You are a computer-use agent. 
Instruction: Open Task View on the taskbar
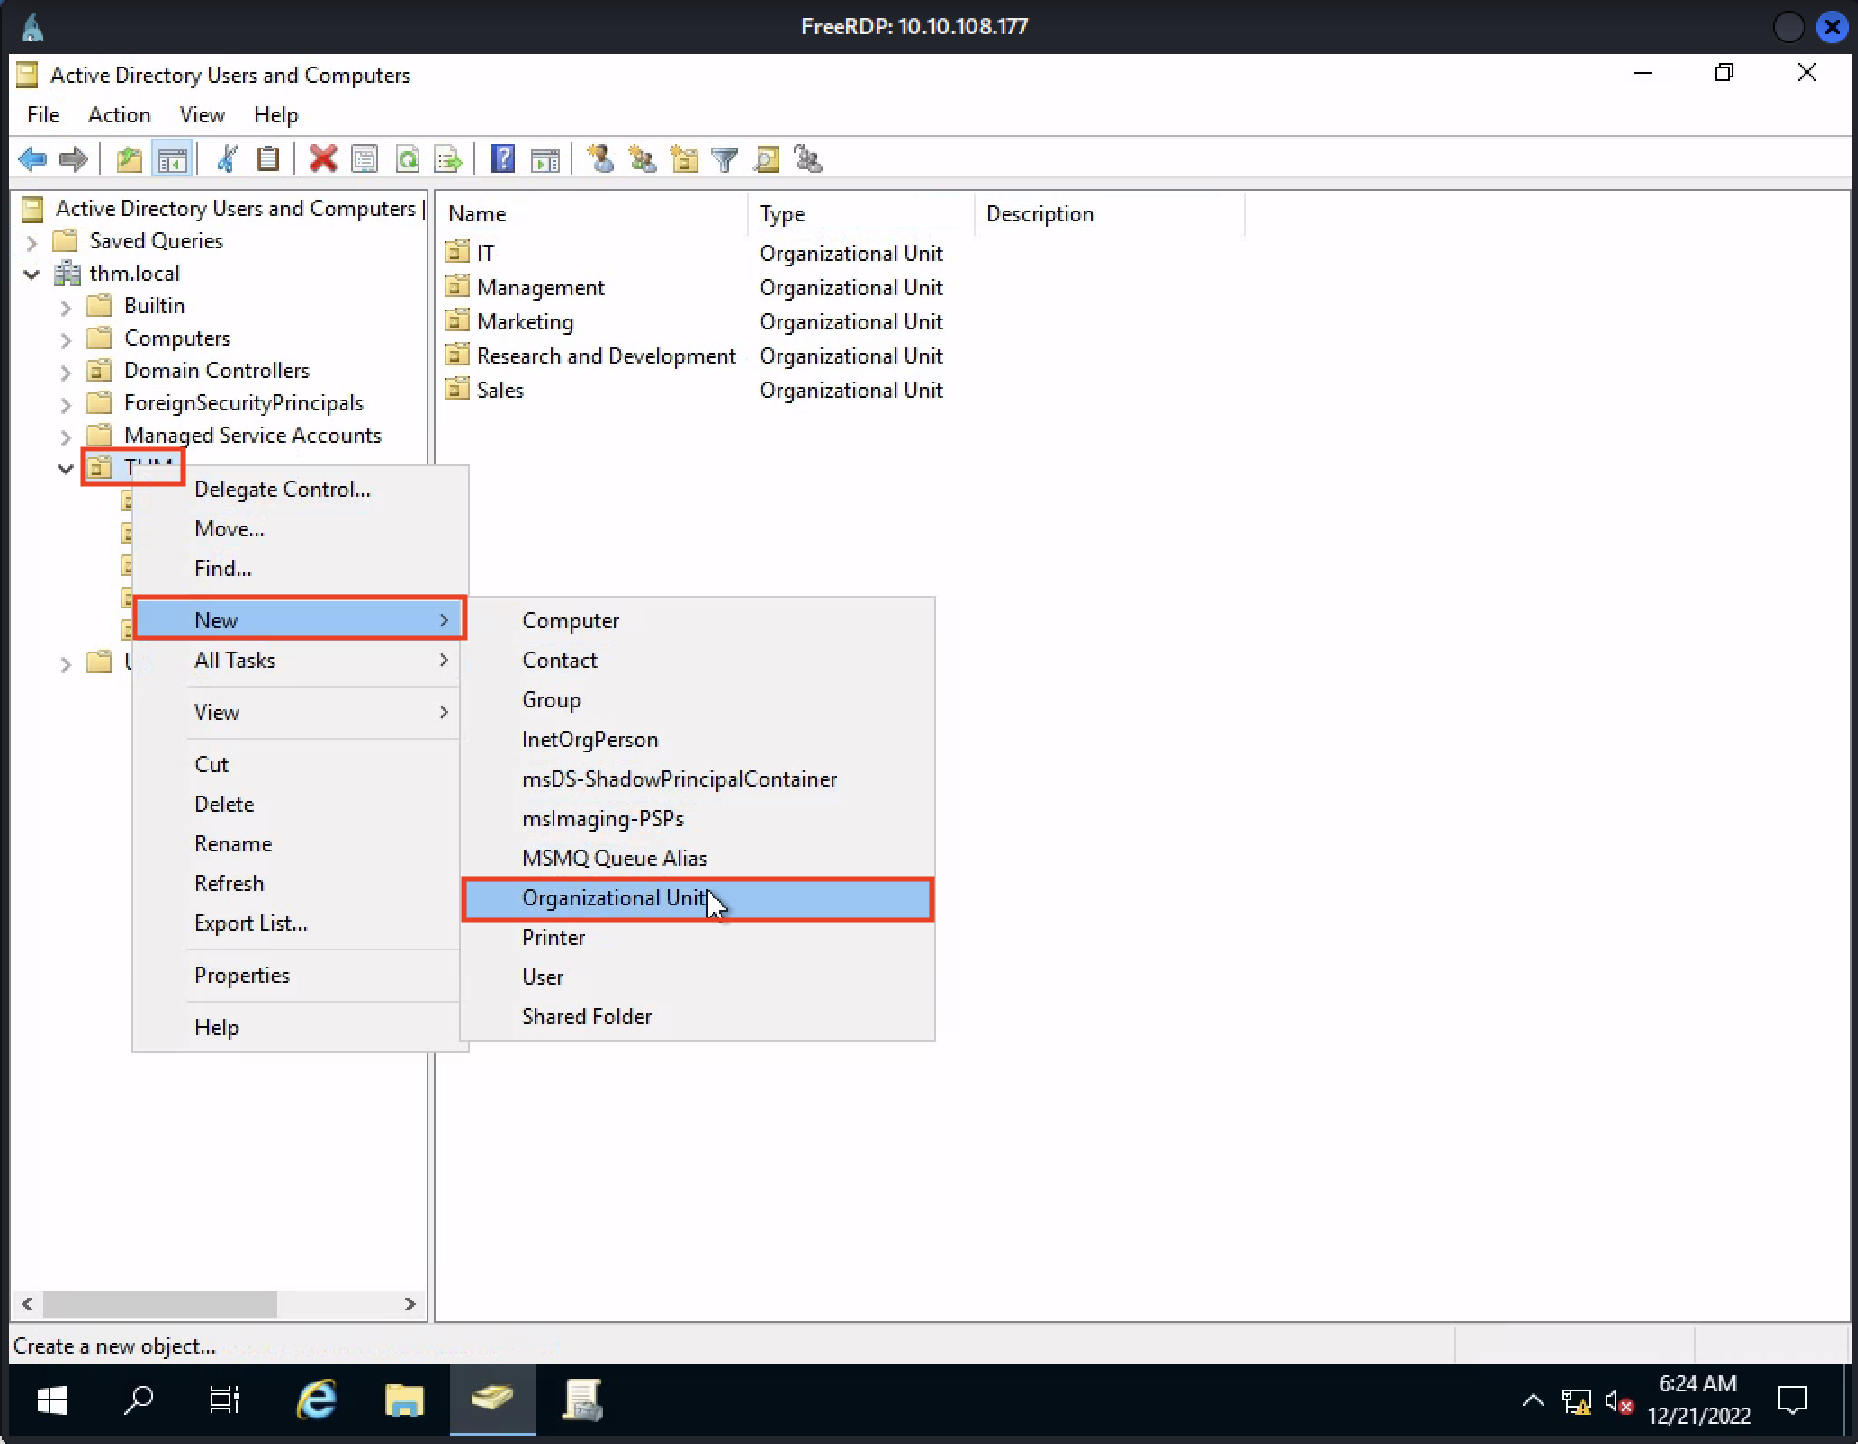tap(225, 1400)
